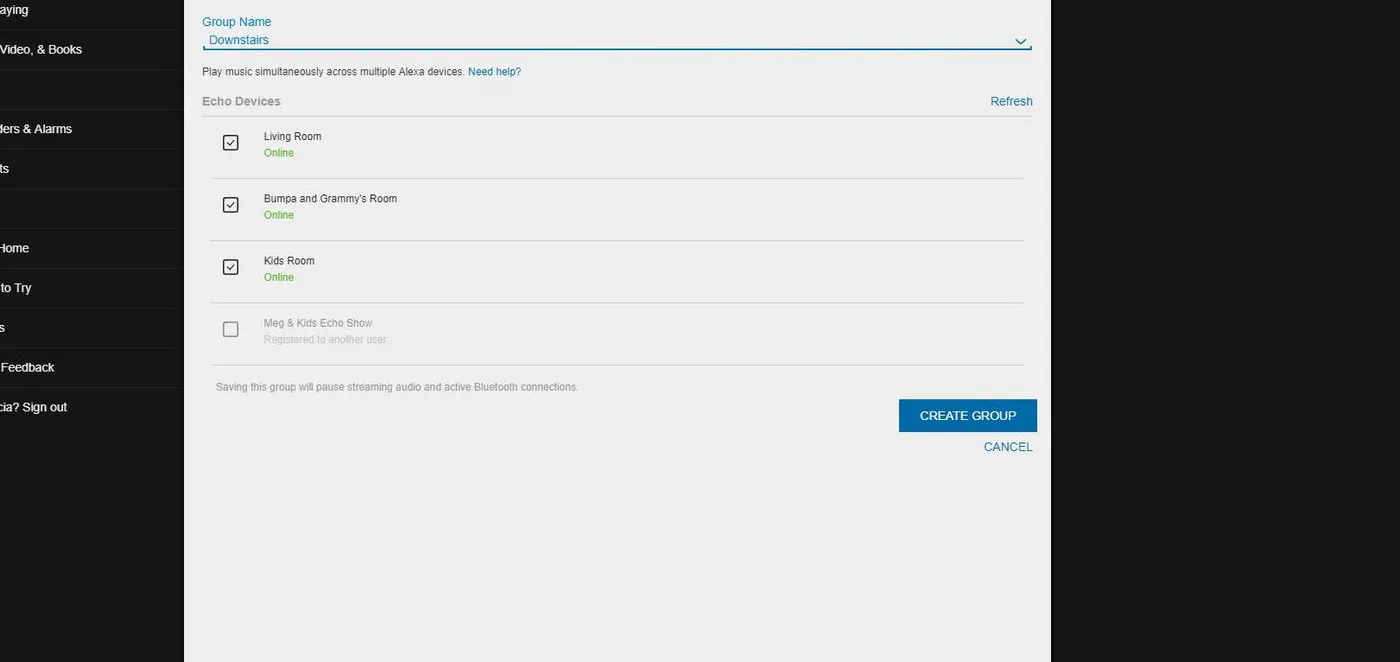Cancel creating the speaker group
Image resolution: width=1400 pixels, height=662 pixels.
click(1007, 446)
